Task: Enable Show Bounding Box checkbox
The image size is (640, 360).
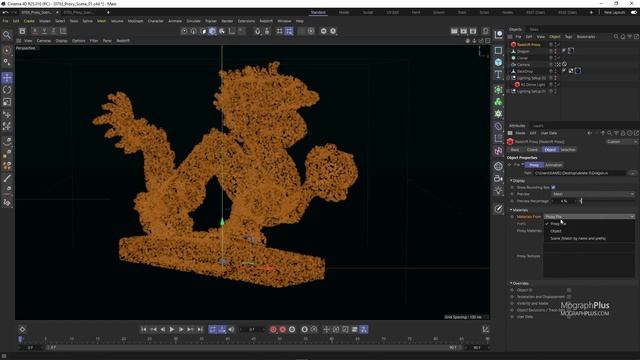Action: coord(553,187)
